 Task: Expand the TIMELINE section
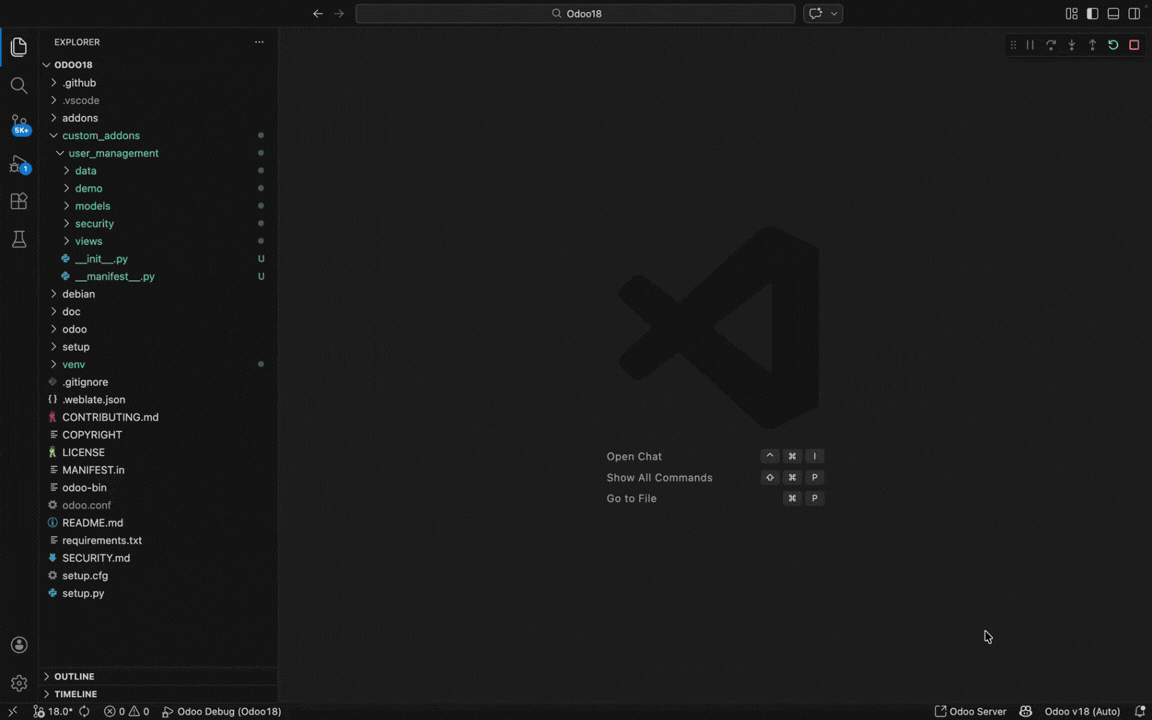[158, 694]
